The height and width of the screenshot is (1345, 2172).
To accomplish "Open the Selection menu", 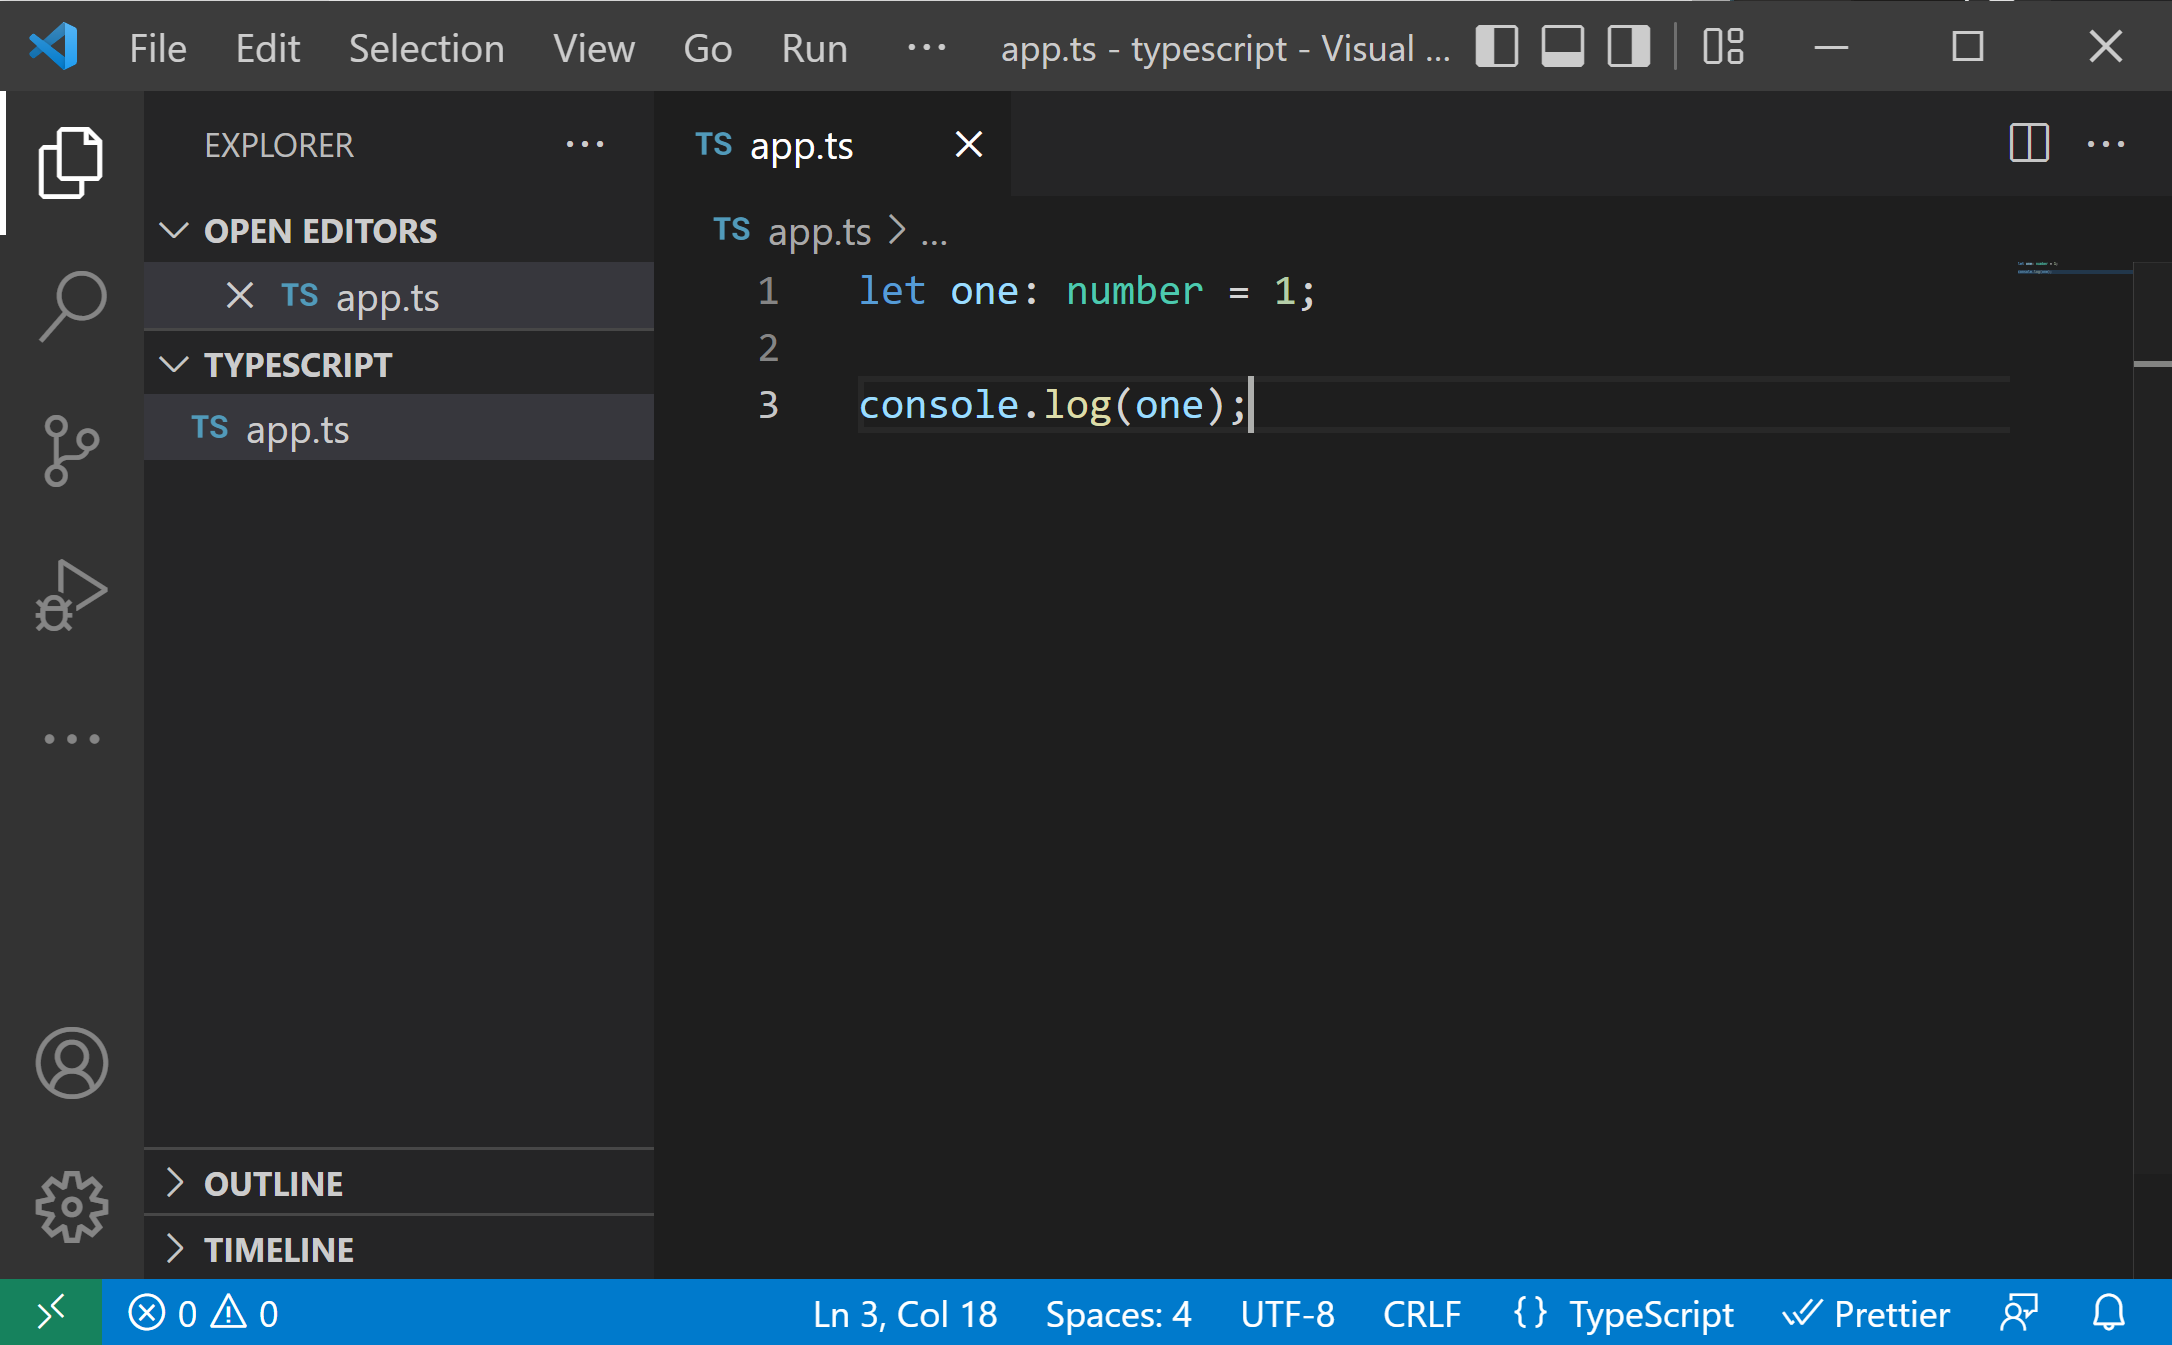I will pyautogui.click(x=426, y=48).
